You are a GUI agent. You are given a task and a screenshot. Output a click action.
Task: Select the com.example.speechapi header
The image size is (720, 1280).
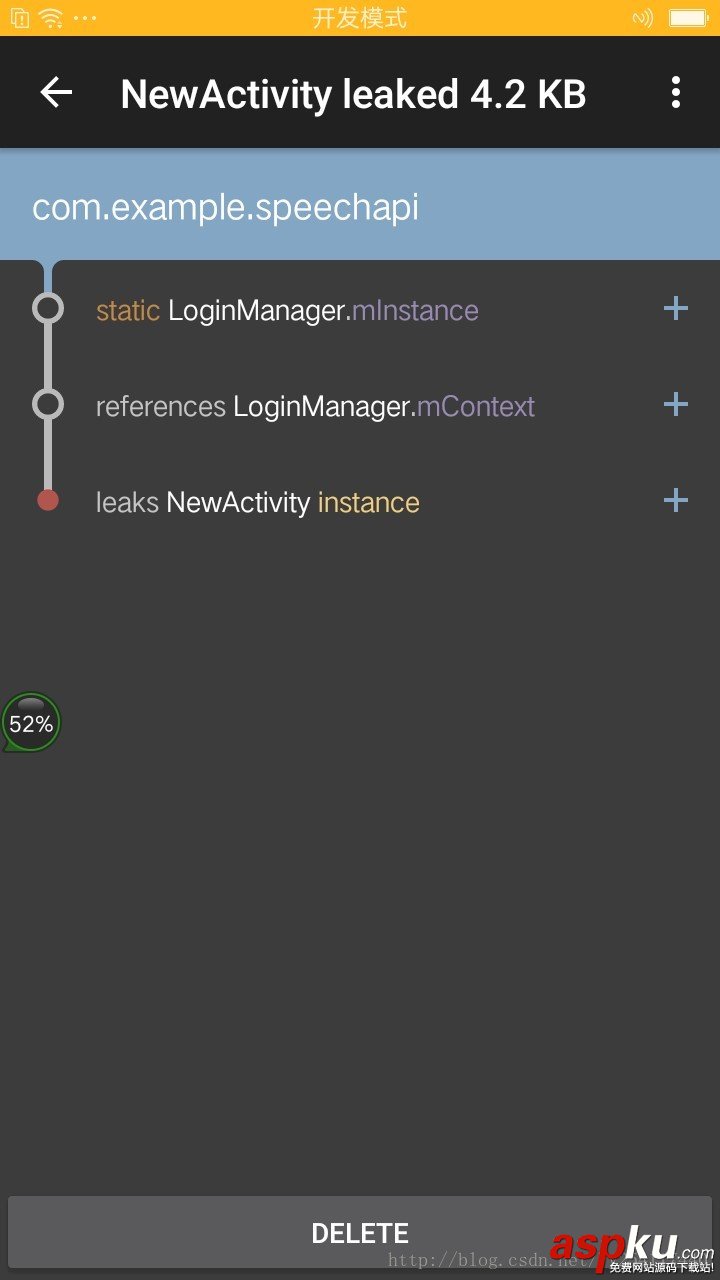[x=226, y=207]
